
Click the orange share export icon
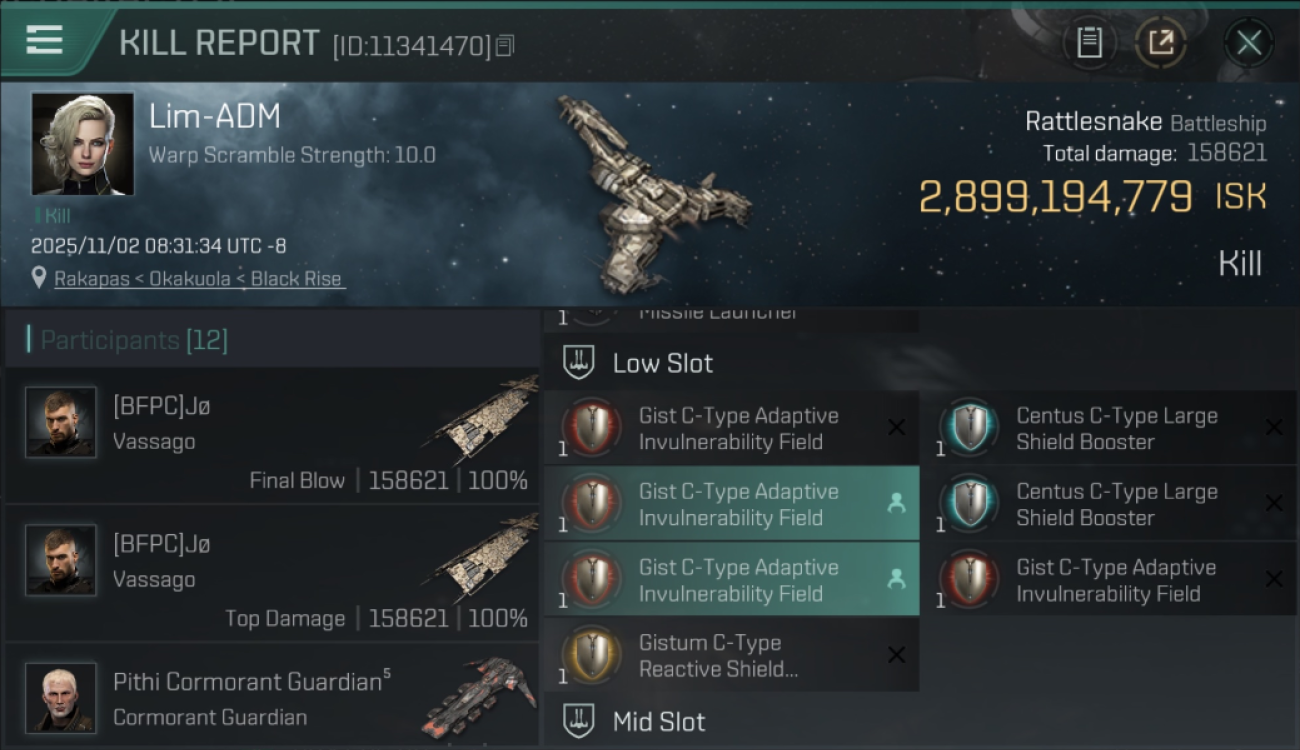tap(1160, 43)
